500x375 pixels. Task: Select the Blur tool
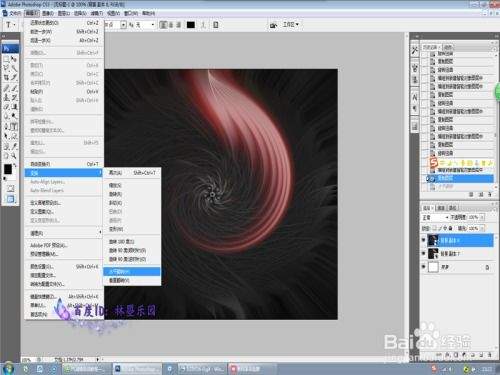click(6, 116)
